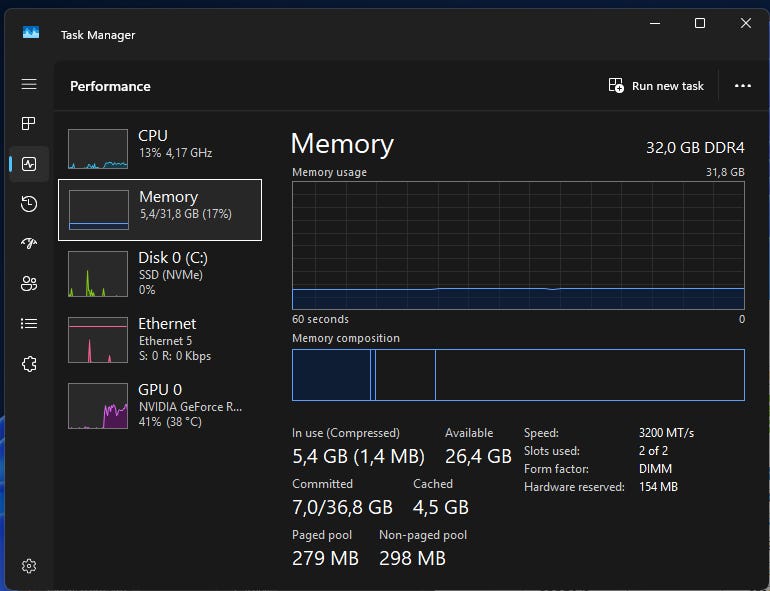770x591 pixels.
Task: Click the Memory usage graph
Action: pos(518,246)
